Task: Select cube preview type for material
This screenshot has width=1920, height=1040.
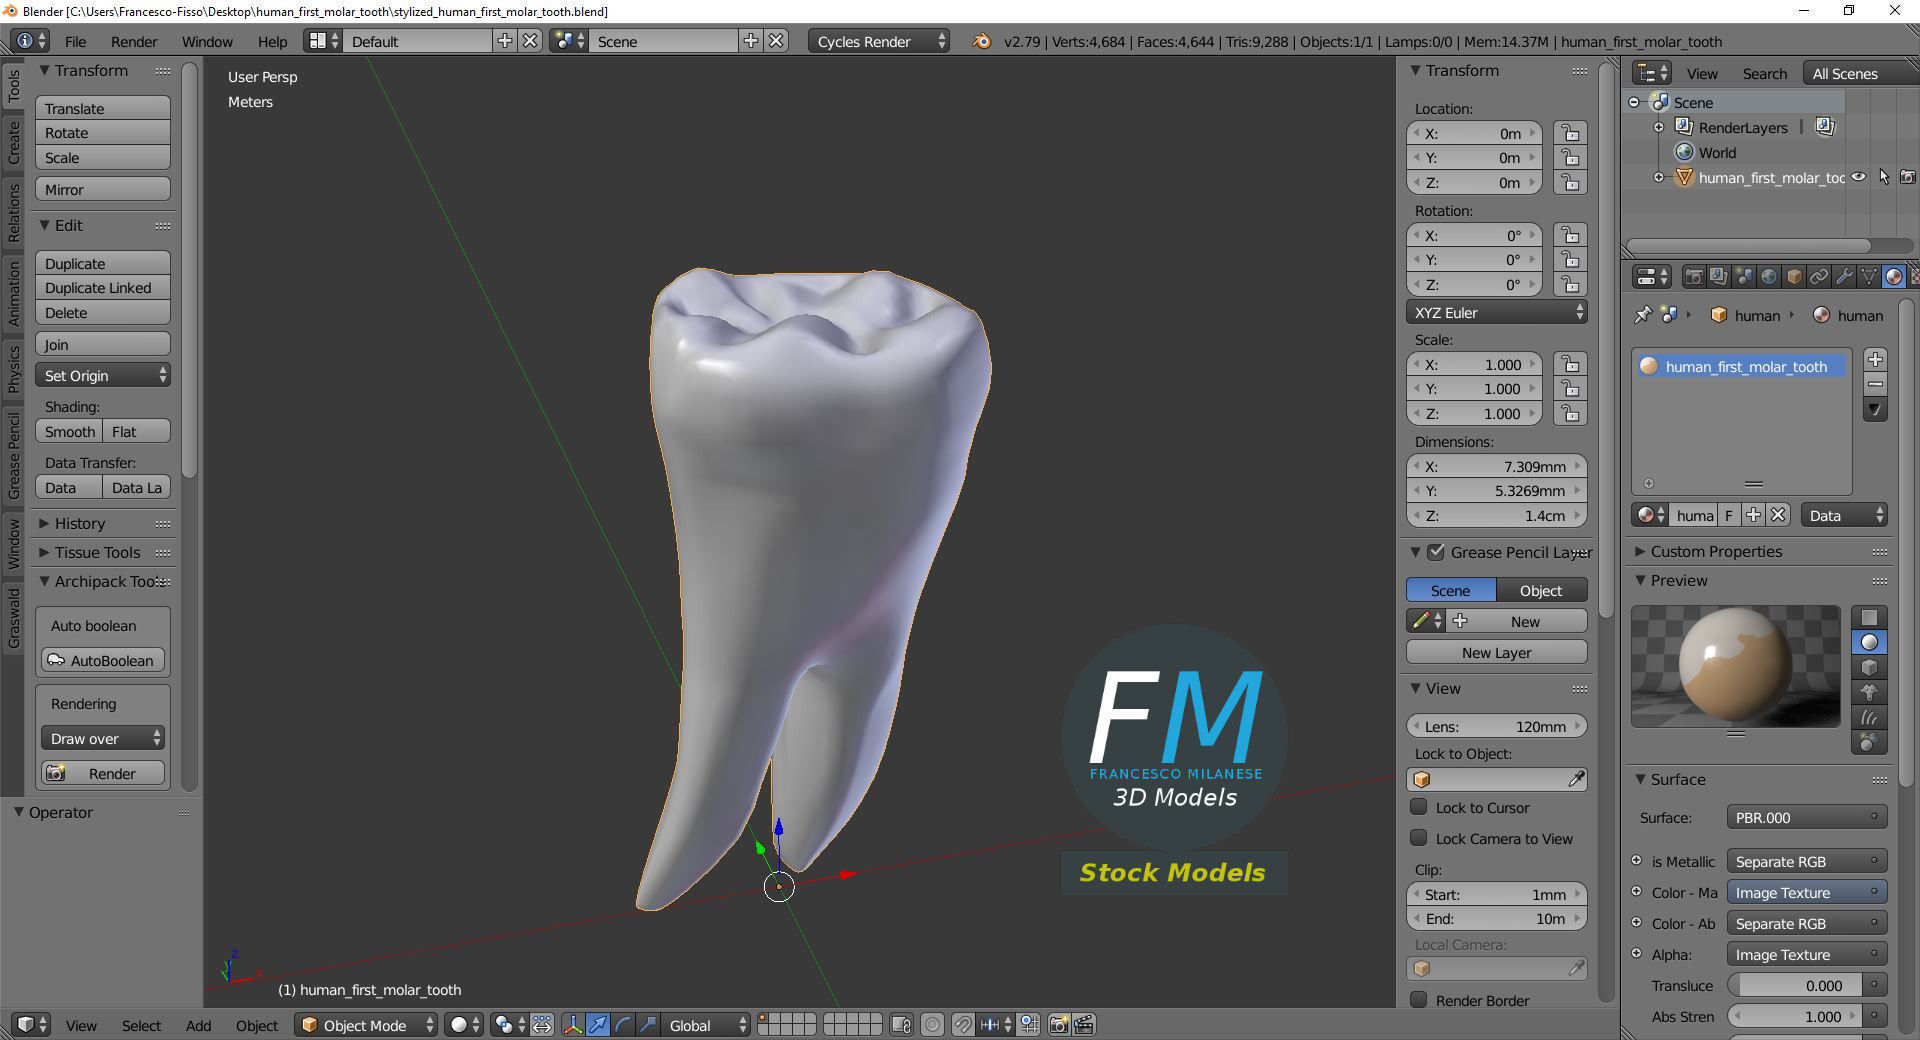Action: [1869, 668]
